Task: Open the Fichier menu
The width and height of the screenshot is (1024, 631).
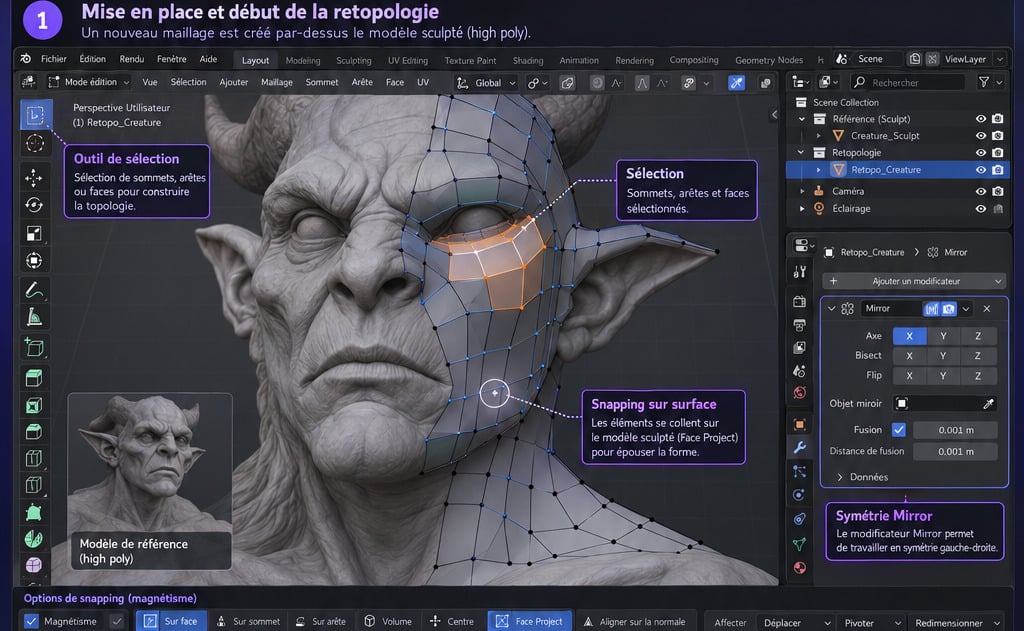Action: click(x=54, y=59)
